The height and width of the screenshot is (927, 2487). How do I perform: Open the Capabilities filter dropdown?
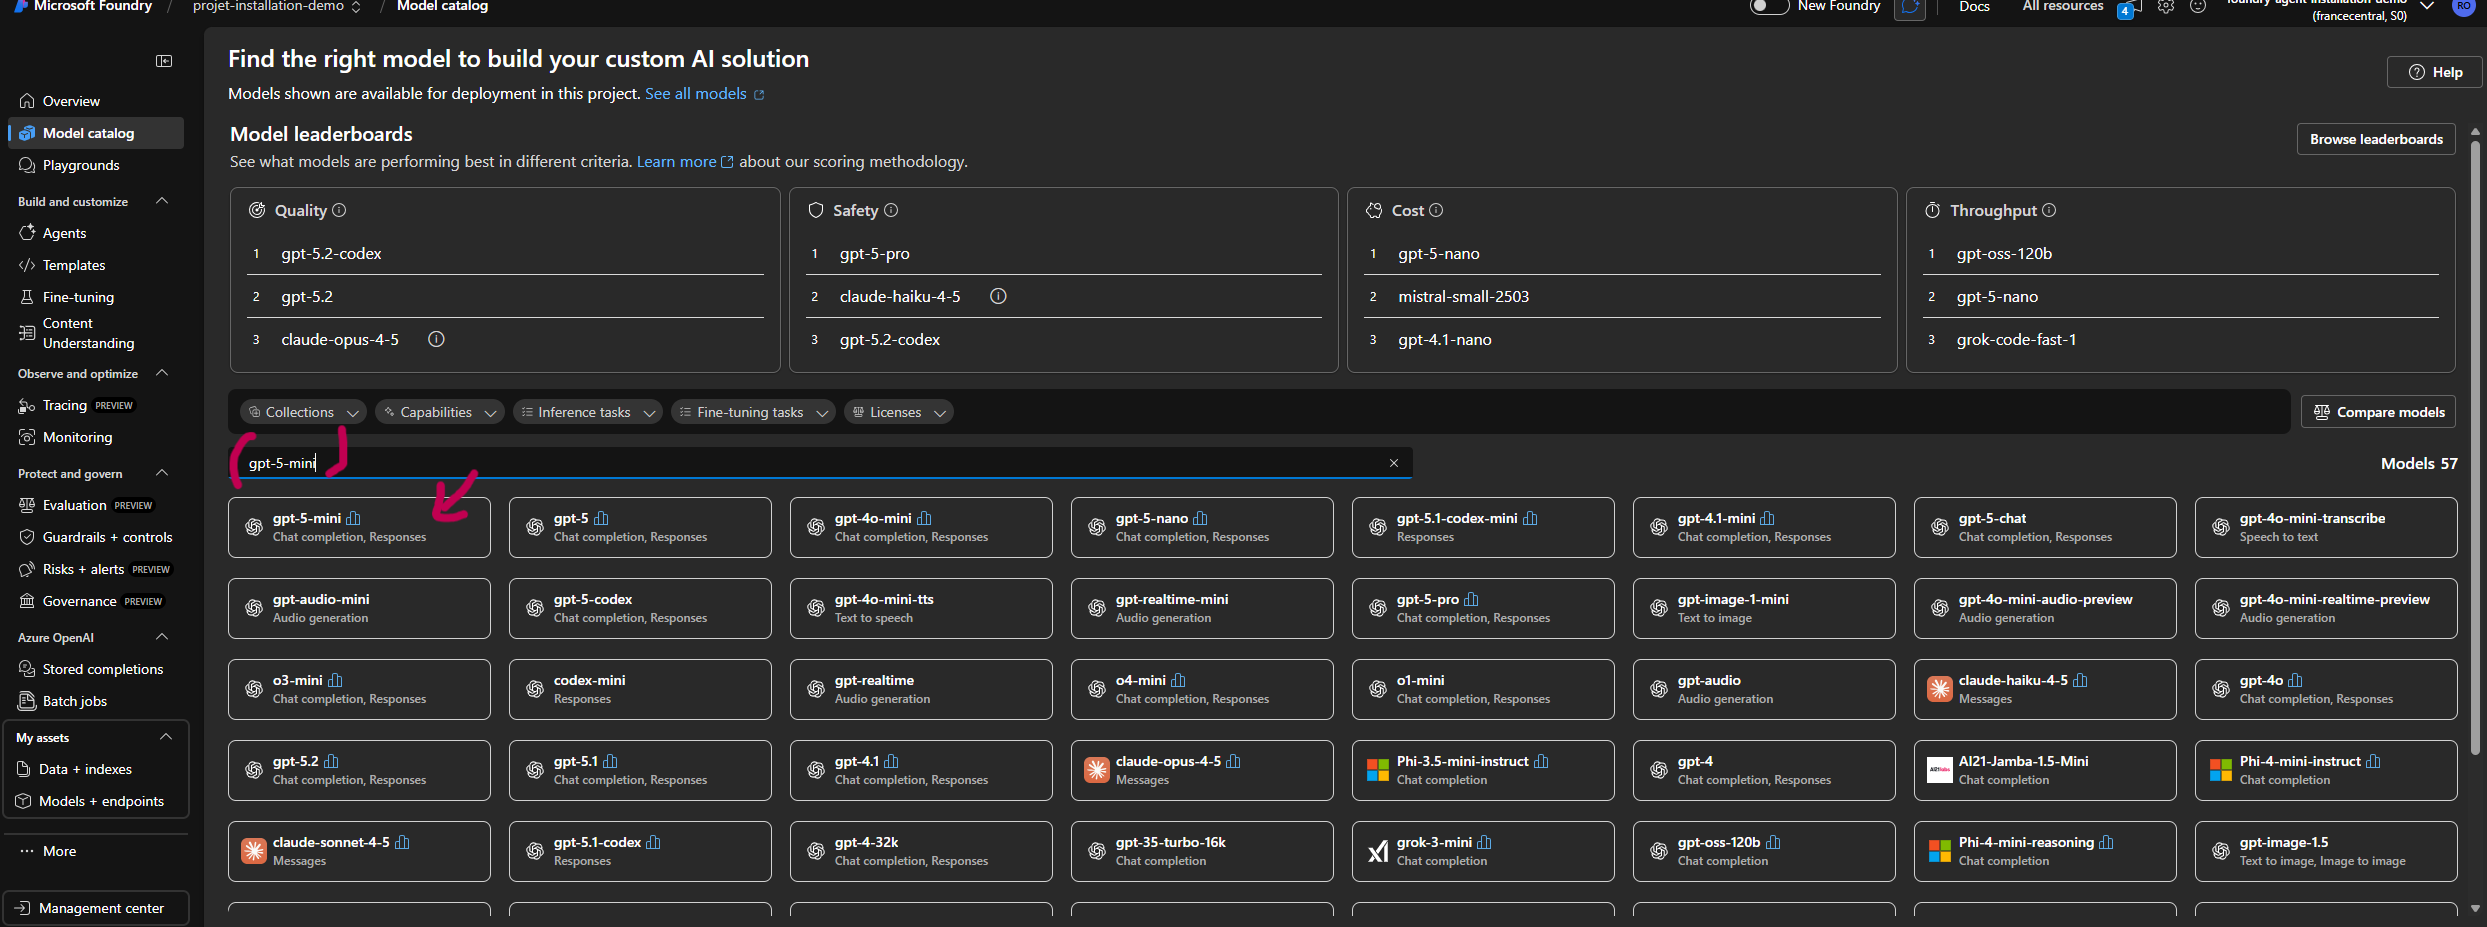(438, 412)
